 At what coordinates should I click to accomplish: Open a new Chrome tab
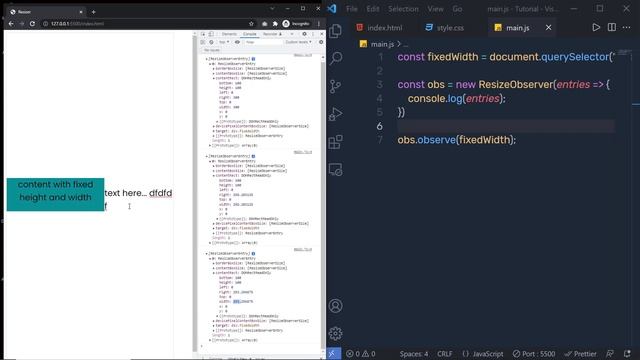pyautogui.click(x=93, y=12)
